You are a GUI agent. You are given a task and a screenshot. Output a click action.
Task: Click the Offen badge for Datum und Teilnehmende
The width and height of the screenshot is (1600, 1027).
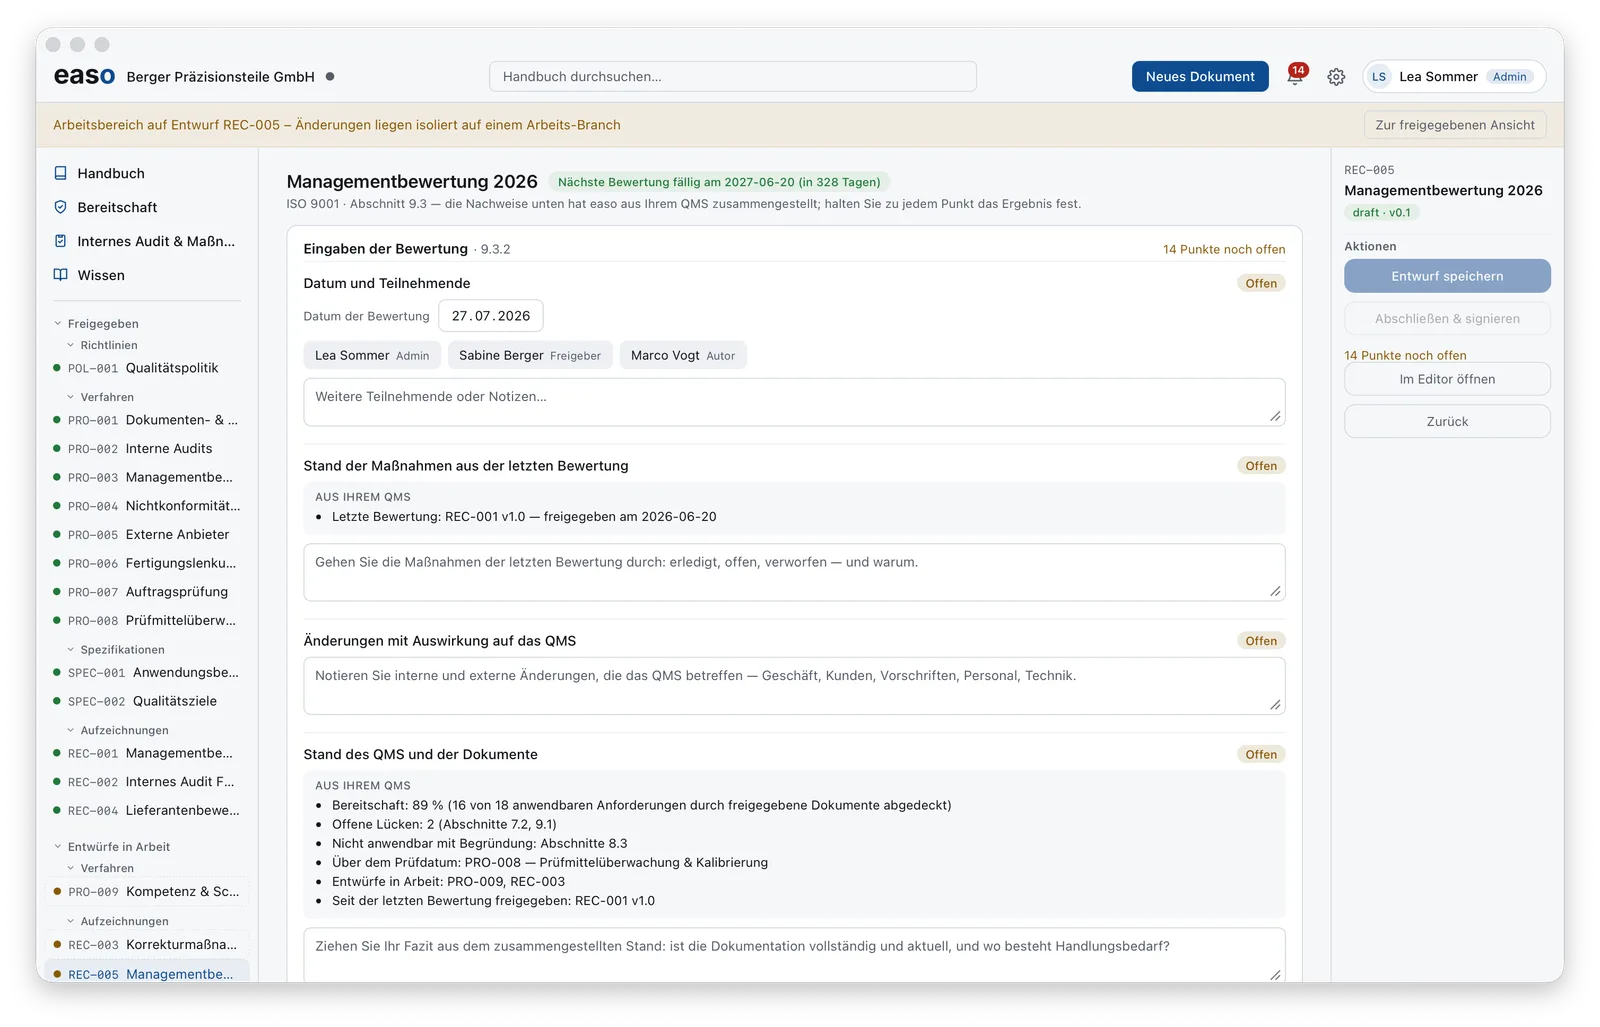pyautogui.click(x=1261, y=284)
